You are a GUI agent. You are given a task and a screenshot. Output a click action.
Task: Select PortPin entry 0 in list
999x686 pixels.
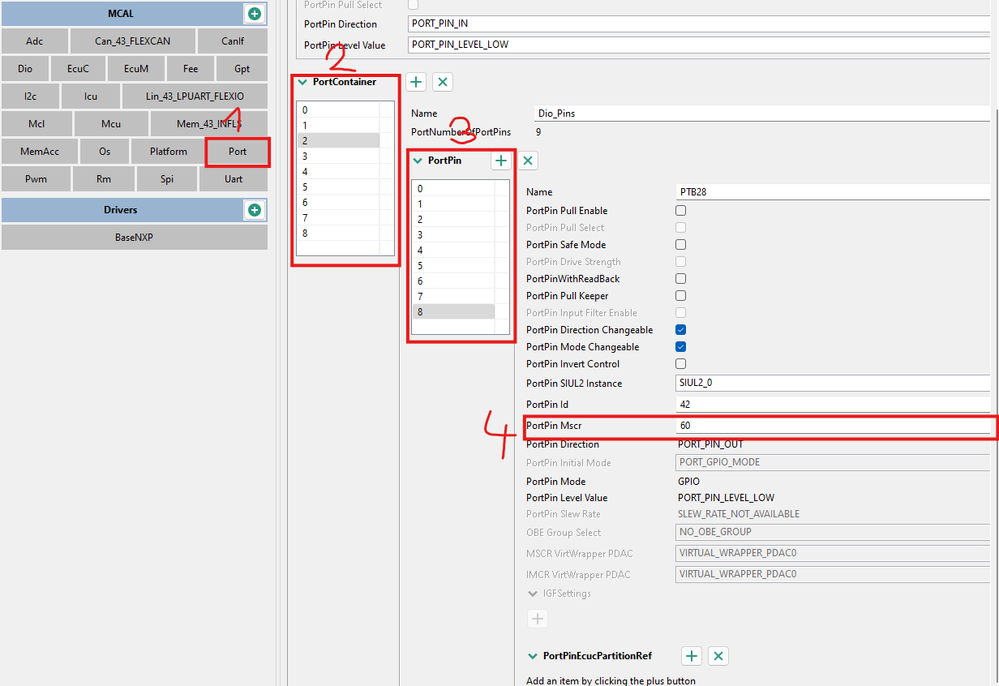[453, 189]
